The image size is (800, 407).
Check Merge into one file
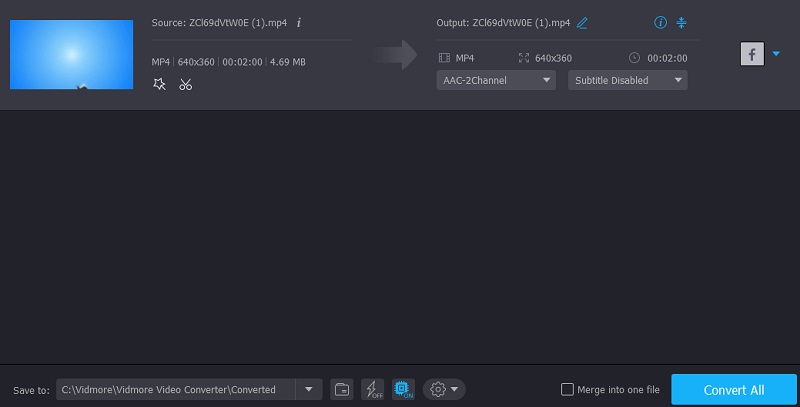(568, 389)
